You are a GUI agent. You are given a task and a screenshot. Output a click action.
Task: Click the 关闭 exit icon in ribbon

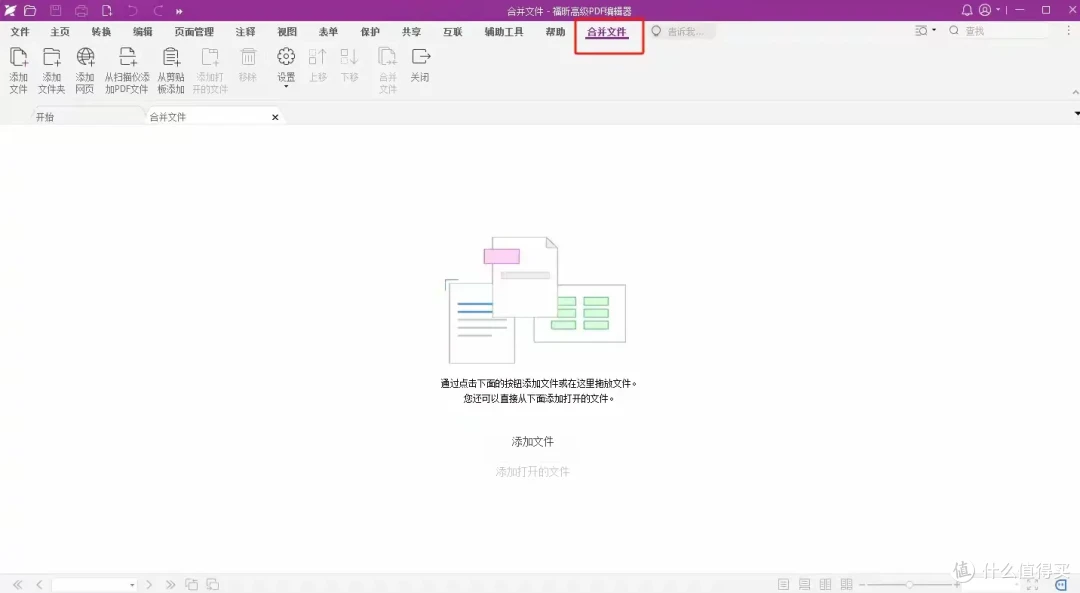pyautogui.click(x=420, y=57)
